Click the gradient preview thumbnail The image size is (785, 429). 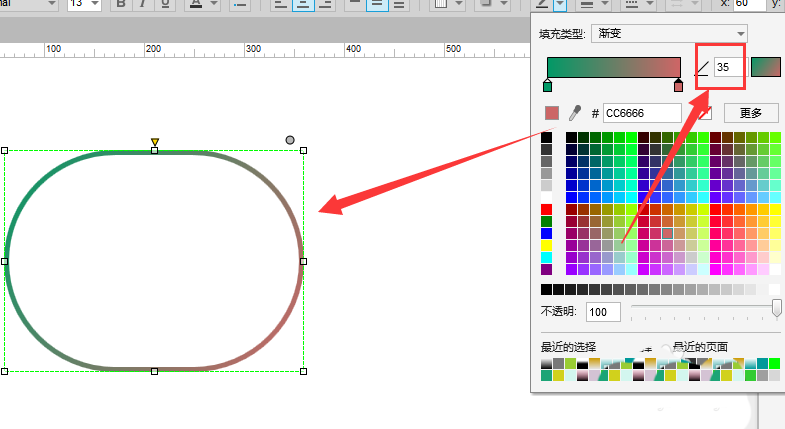[766, 67]
